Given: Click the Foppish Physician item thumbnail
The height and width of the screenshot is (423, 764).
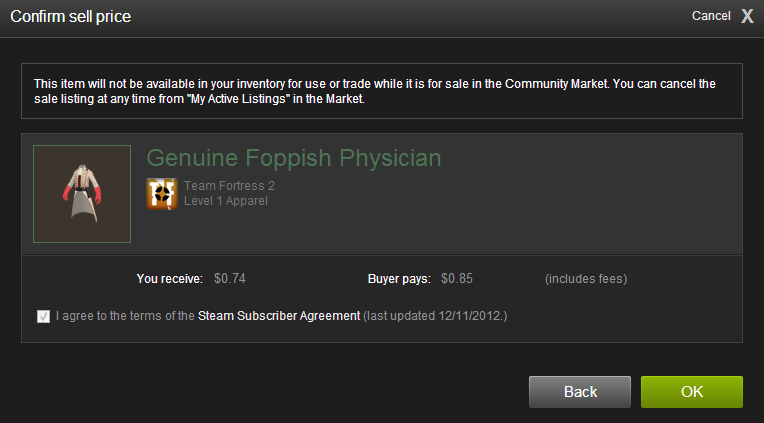Looking at the screenshot, I should coord(82,194).
